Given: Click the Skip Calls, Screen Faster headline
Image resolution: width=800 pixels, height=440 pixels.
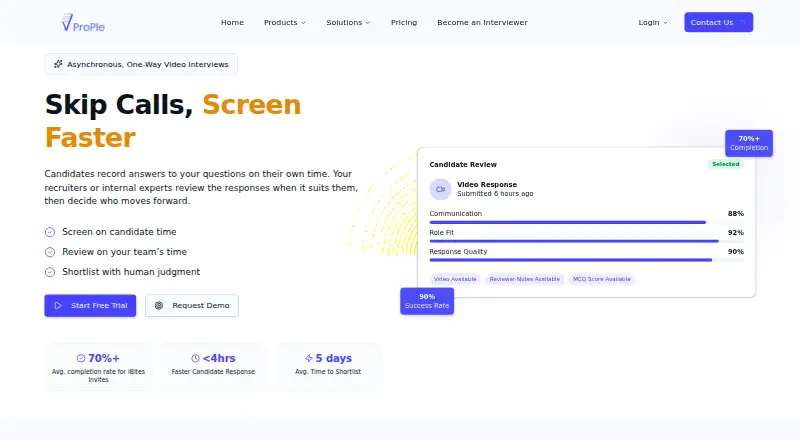Looking at the screenshot, I should point(173,121).
